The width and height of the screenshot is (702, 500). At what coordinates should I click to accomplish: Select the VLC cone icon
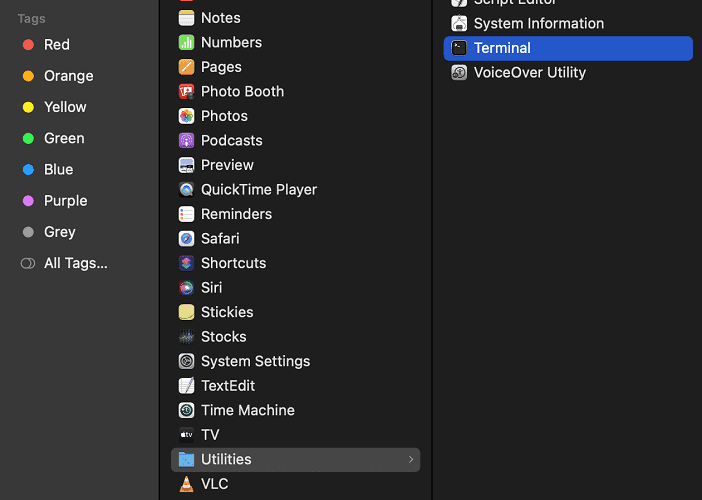(x=186, y=484)
